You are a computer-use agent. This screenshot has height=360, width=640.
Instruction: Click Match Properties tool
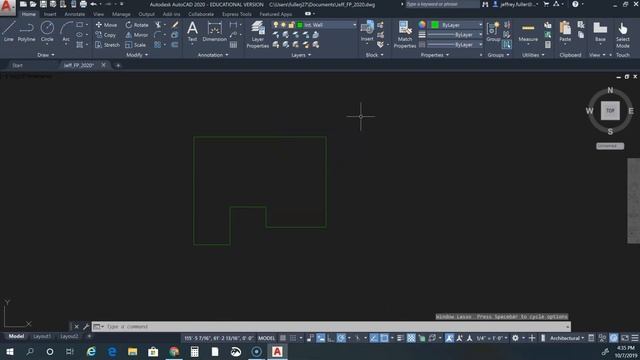pos(404,35)
